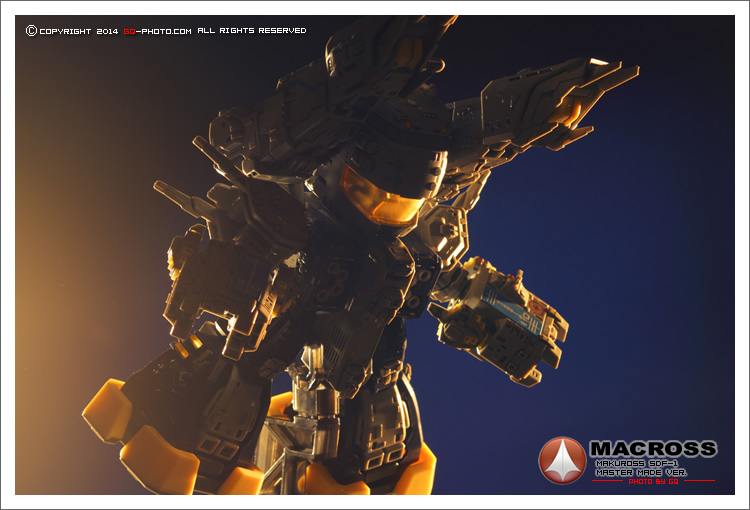Screen dimensions: 750x510
Task: Select the 'MAKUROSS SDF-1' caption line
Action: [x=637, y=464]
